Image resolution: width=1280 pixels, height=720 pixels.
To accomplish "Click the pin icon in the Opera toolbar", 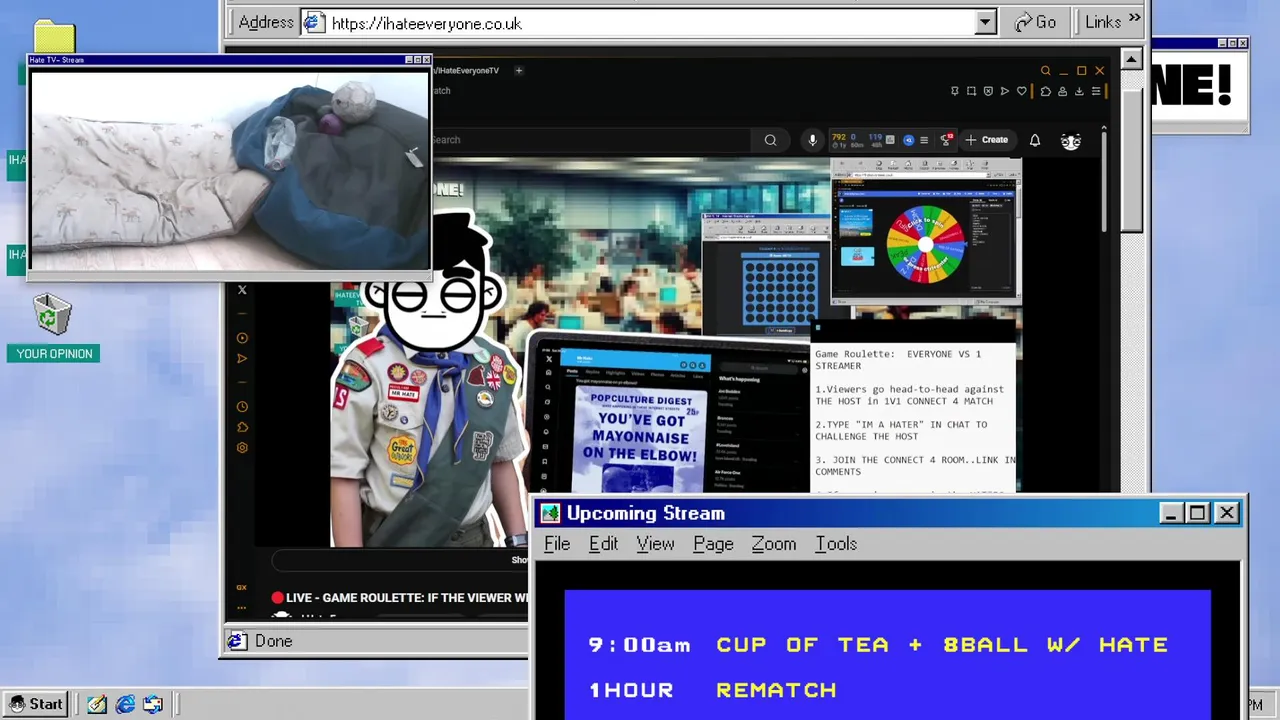I will pyautogui.click(x=955, y=91).
